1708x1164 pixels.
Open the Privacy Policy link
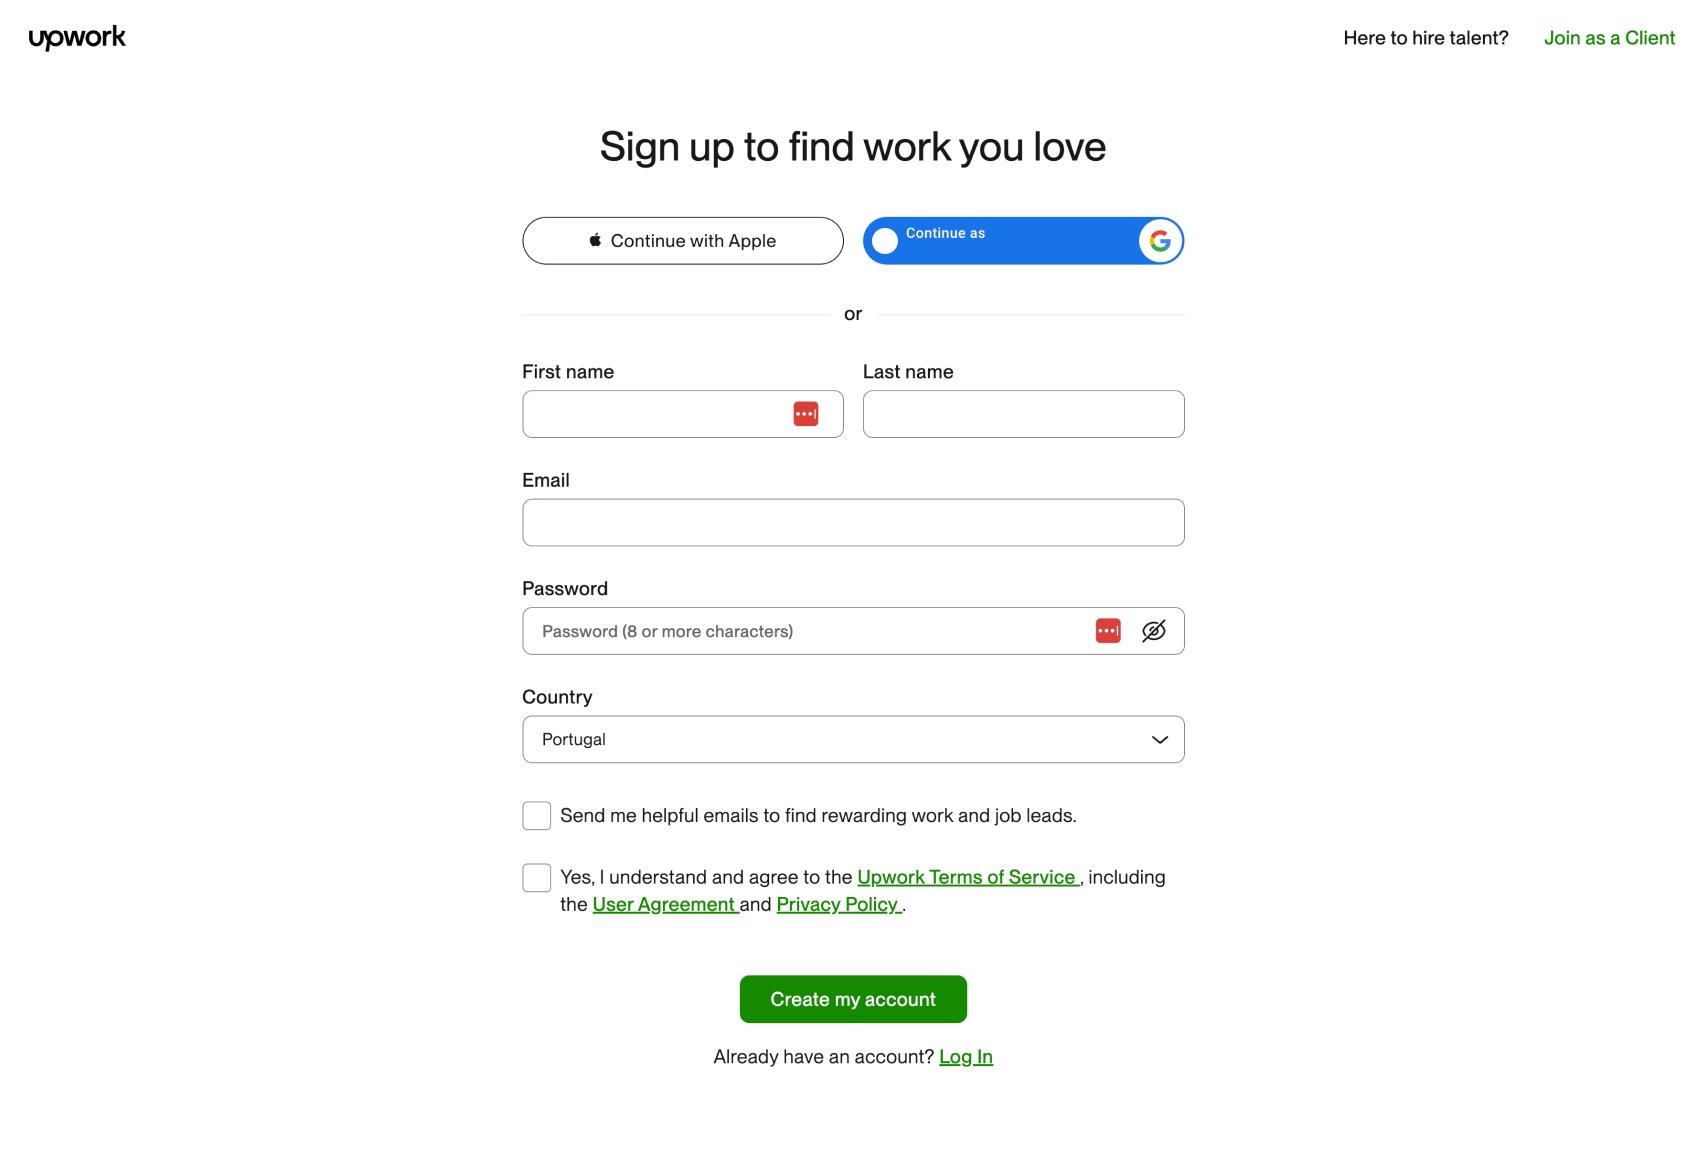click(x=838, y=904)
